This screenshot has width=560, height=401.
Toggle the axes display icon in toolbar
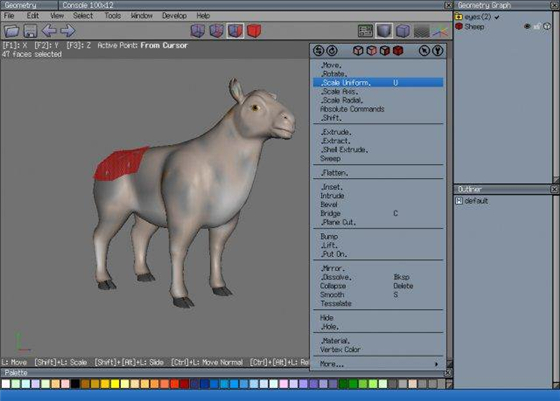pos(440,31)
